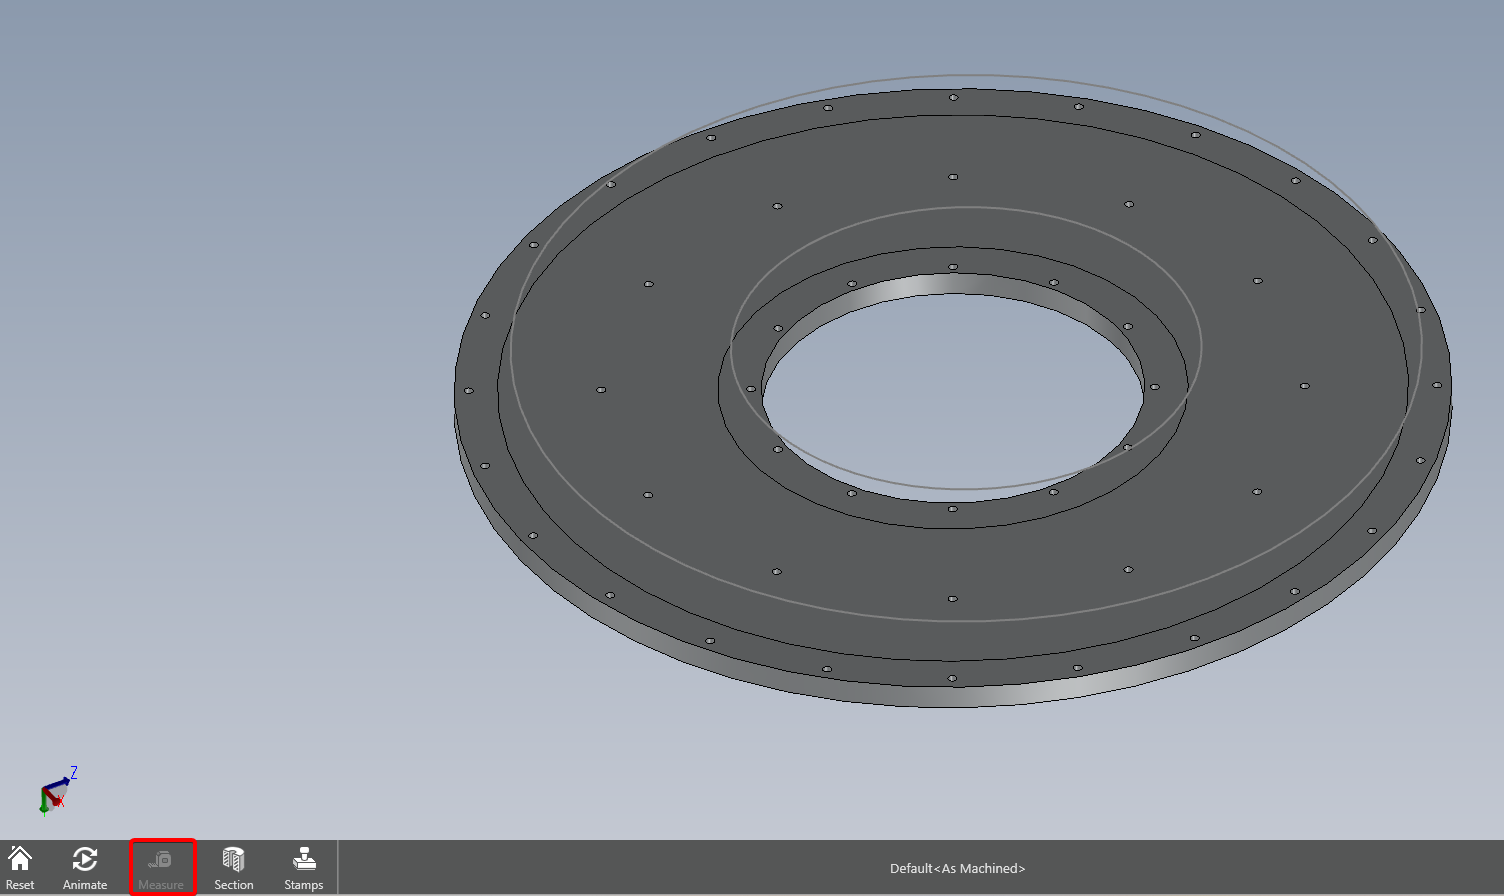
Task: Click the Default<As Machined> configuration label
Action: click(x=958, y=868)
